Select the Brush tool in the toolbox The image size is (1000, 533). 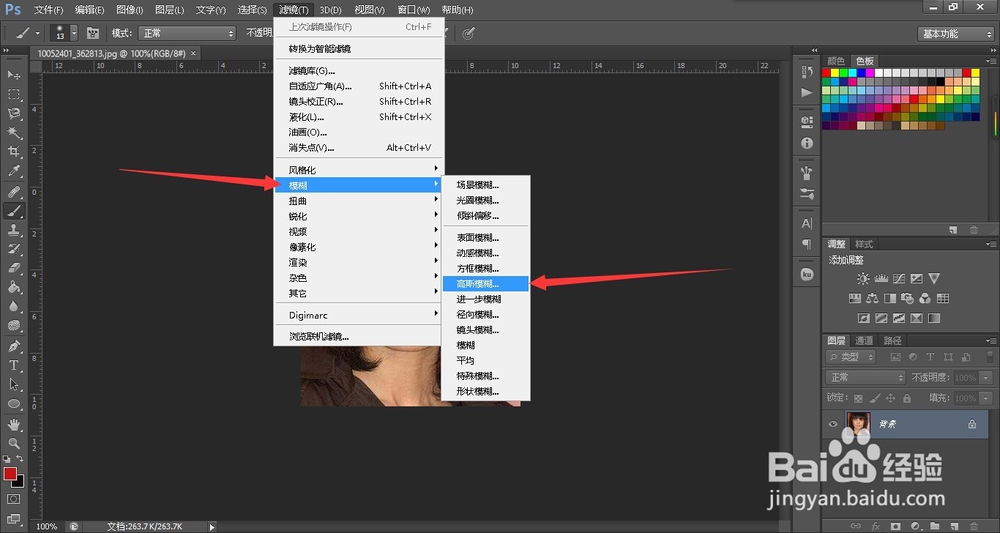(x=13, y=210)
